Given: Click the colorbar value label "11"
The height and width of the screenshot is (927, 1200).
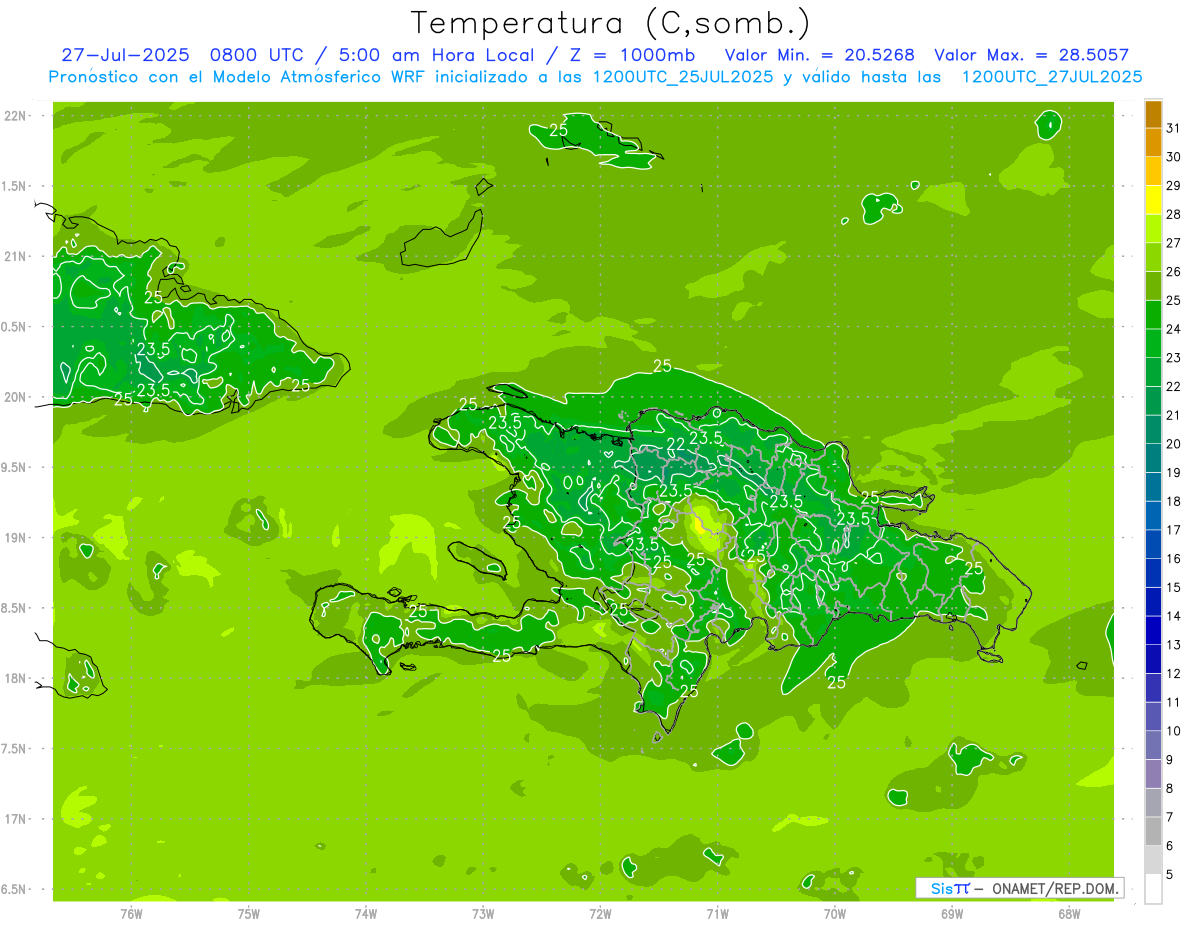Looking at the screenshot, I should click(x=1174, y=703).
